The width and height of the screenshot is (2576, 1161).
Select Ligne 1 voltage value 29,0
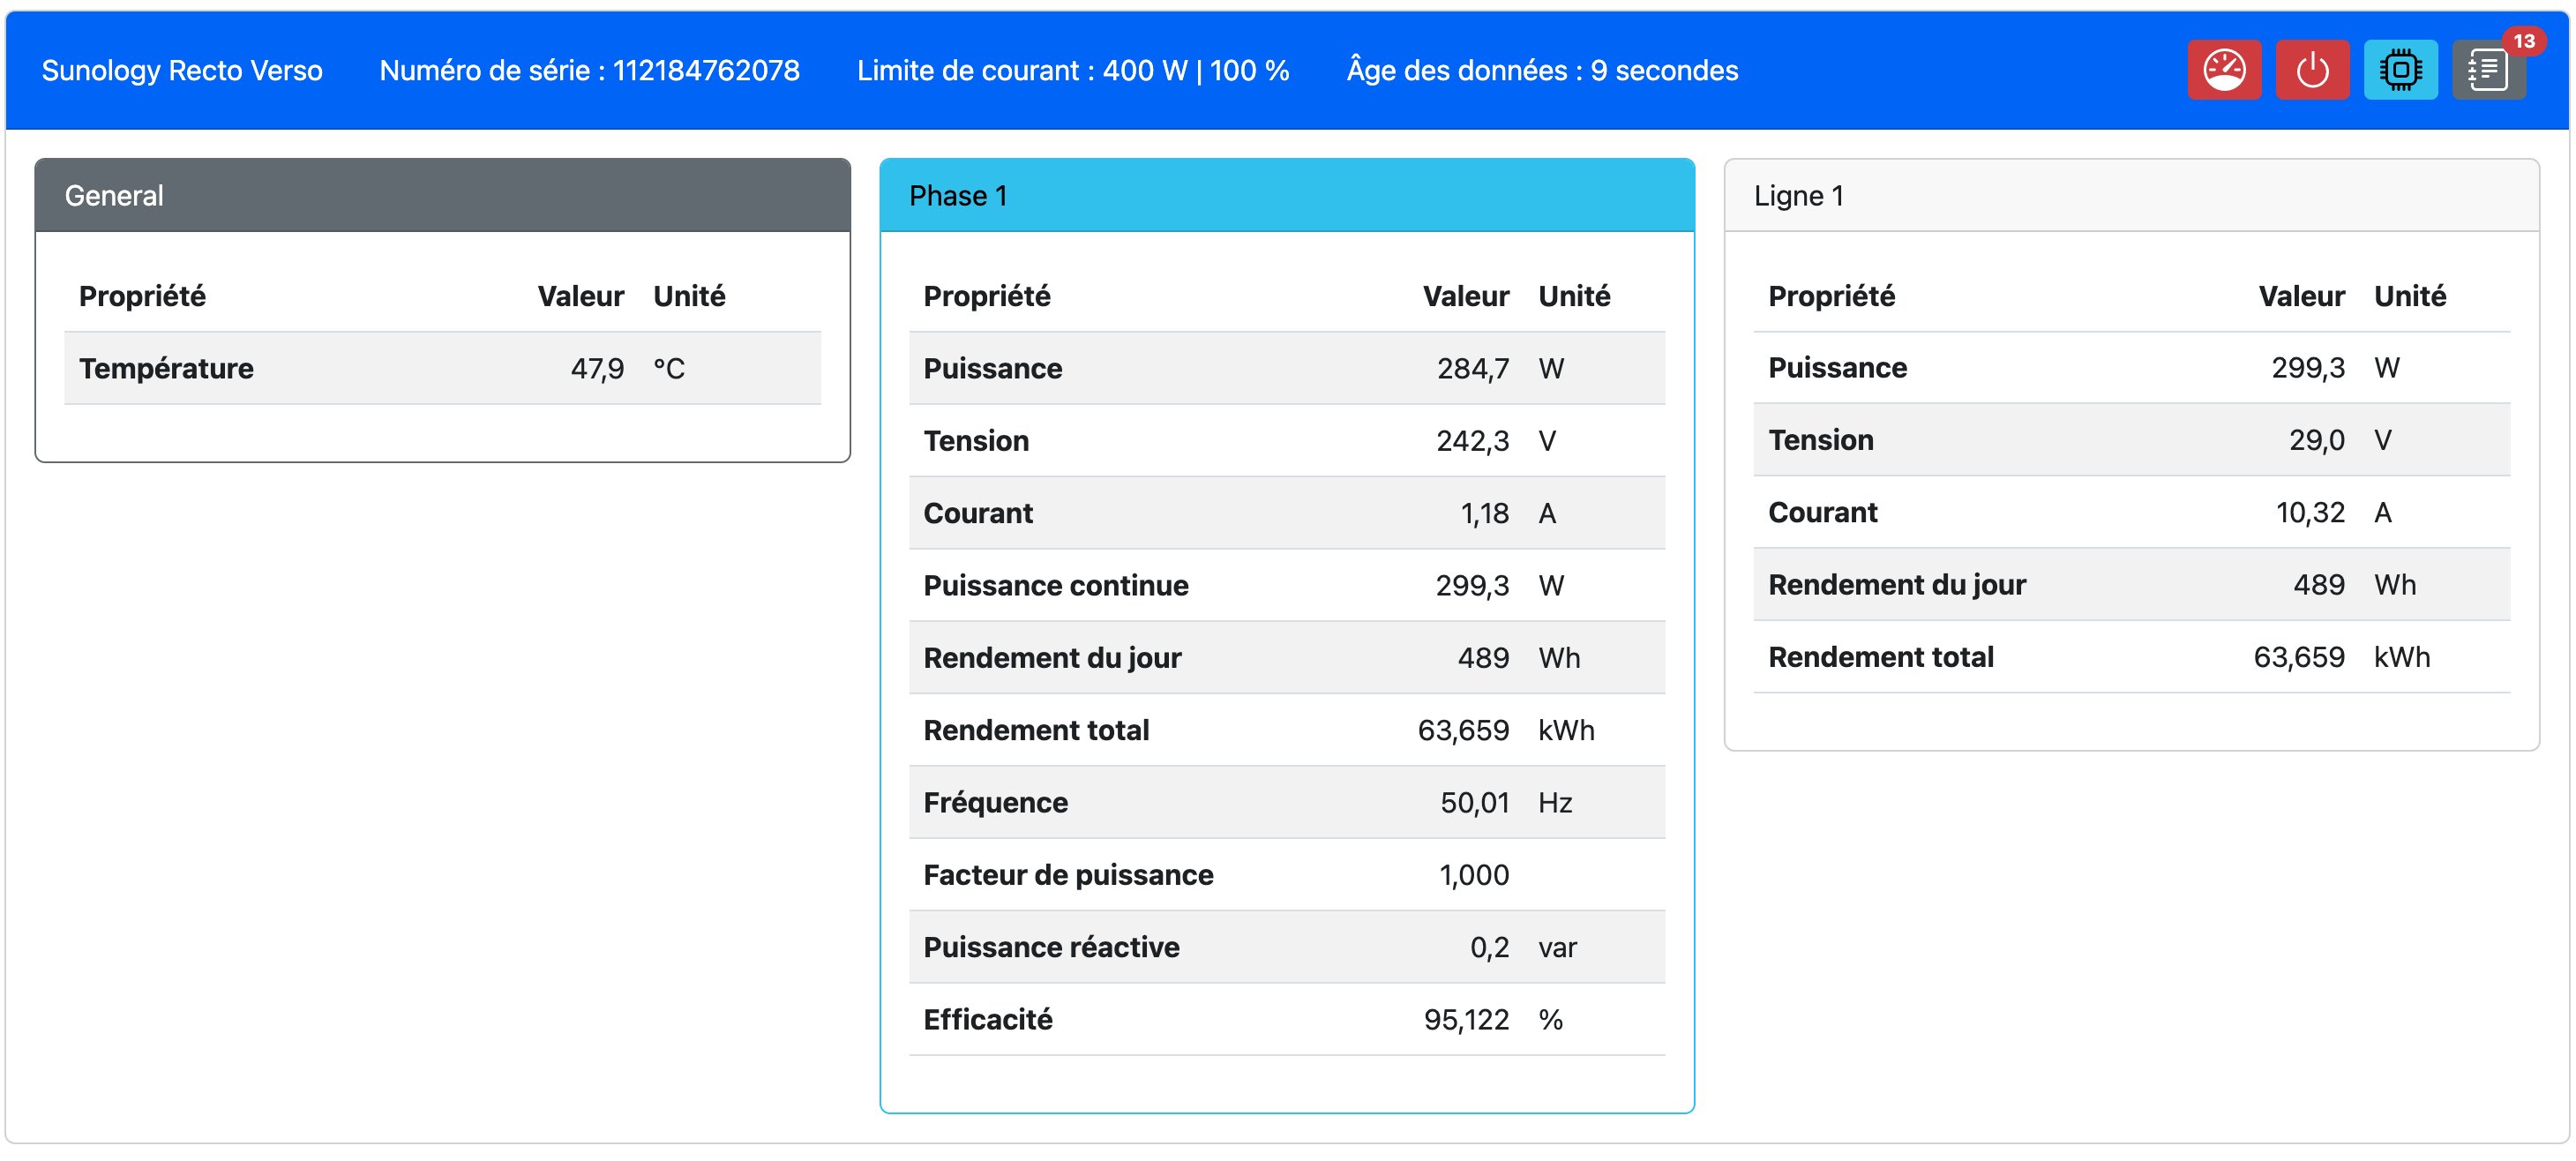tap(2317, 439)
